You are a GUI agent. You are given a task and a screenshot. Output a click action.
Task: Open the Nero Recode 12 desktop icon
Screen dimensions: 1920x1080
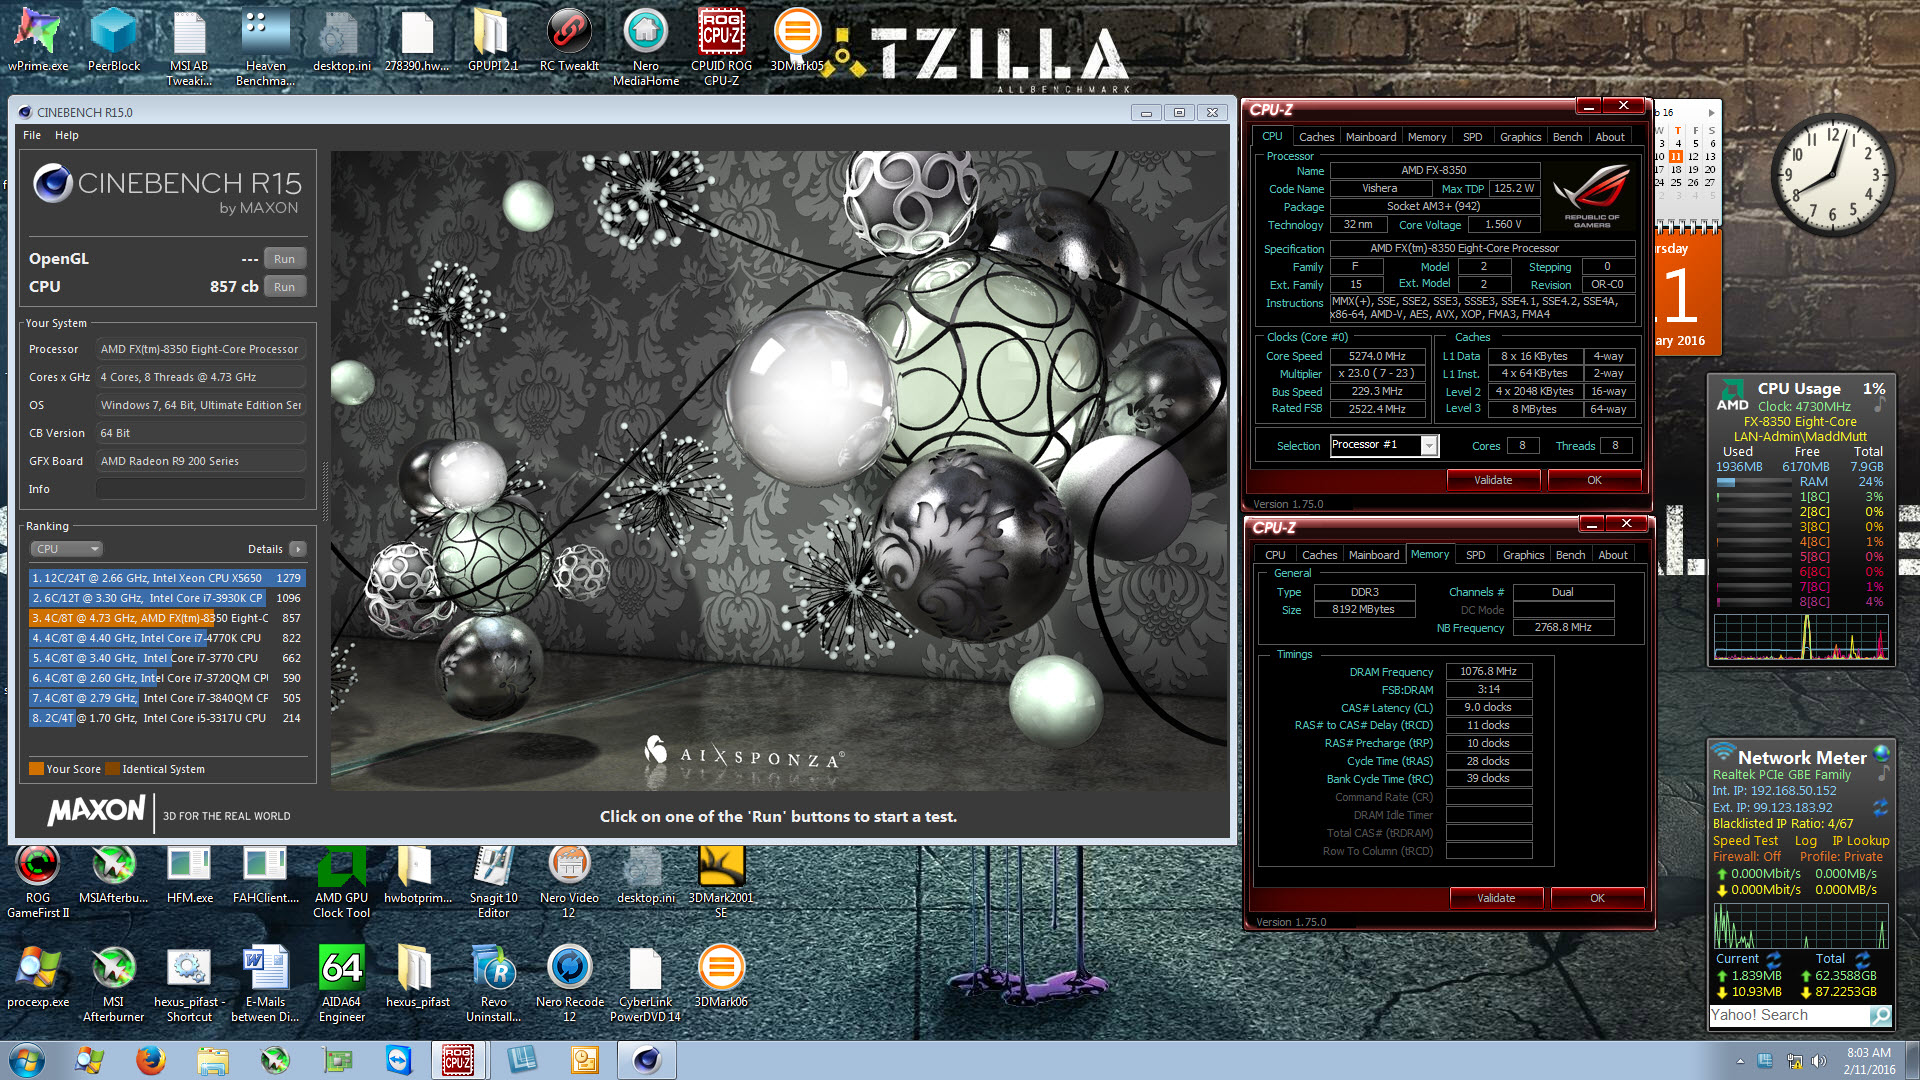[x=569, y=984]
